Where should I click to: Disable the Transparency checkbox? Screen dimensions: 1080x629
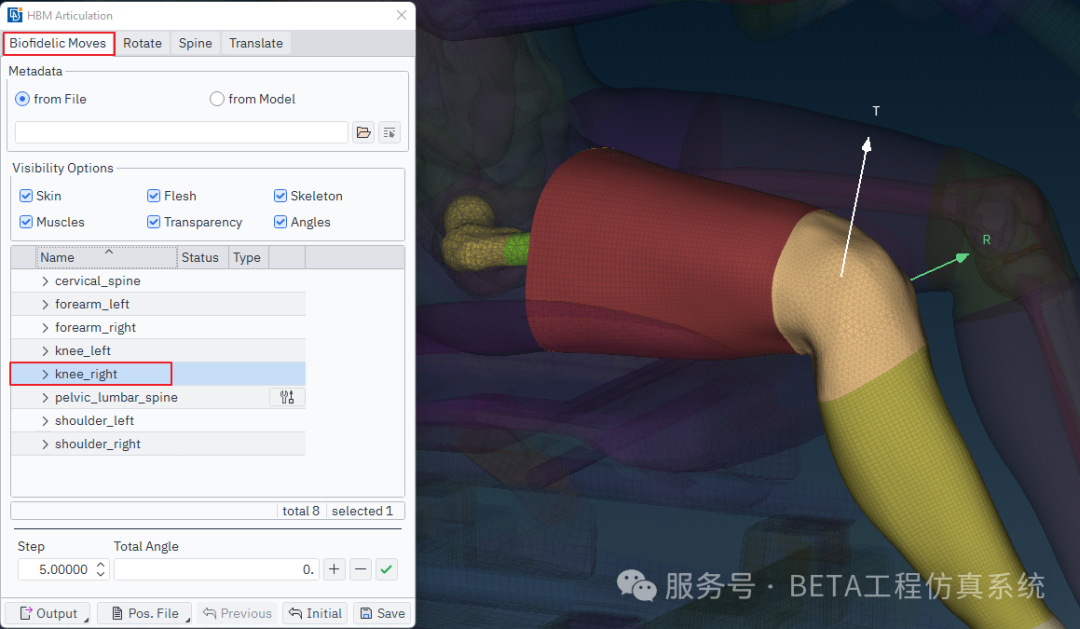click(154, 222)
